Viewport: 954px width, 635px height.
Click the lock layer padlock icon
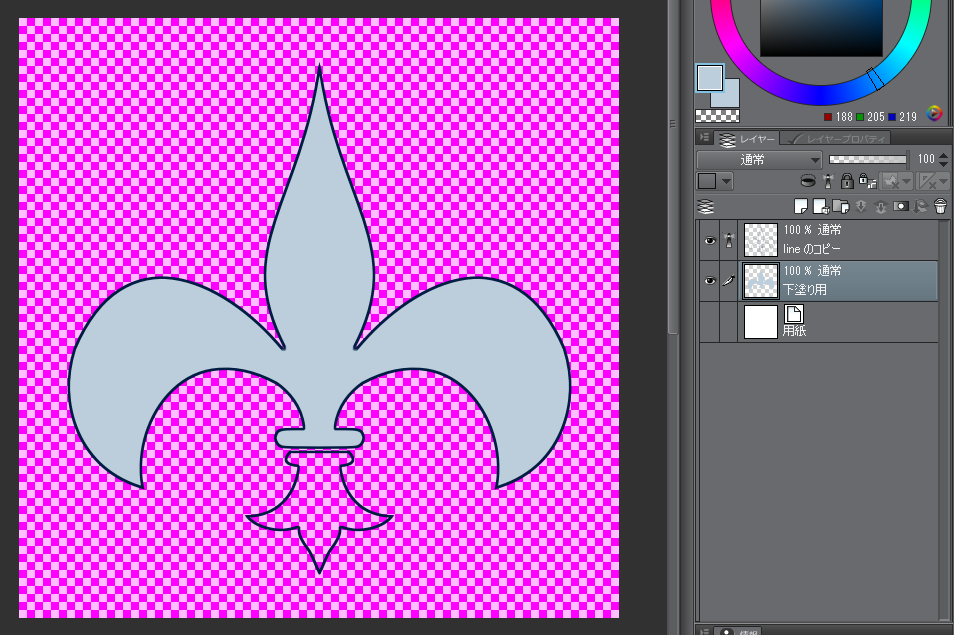point(846,181)
